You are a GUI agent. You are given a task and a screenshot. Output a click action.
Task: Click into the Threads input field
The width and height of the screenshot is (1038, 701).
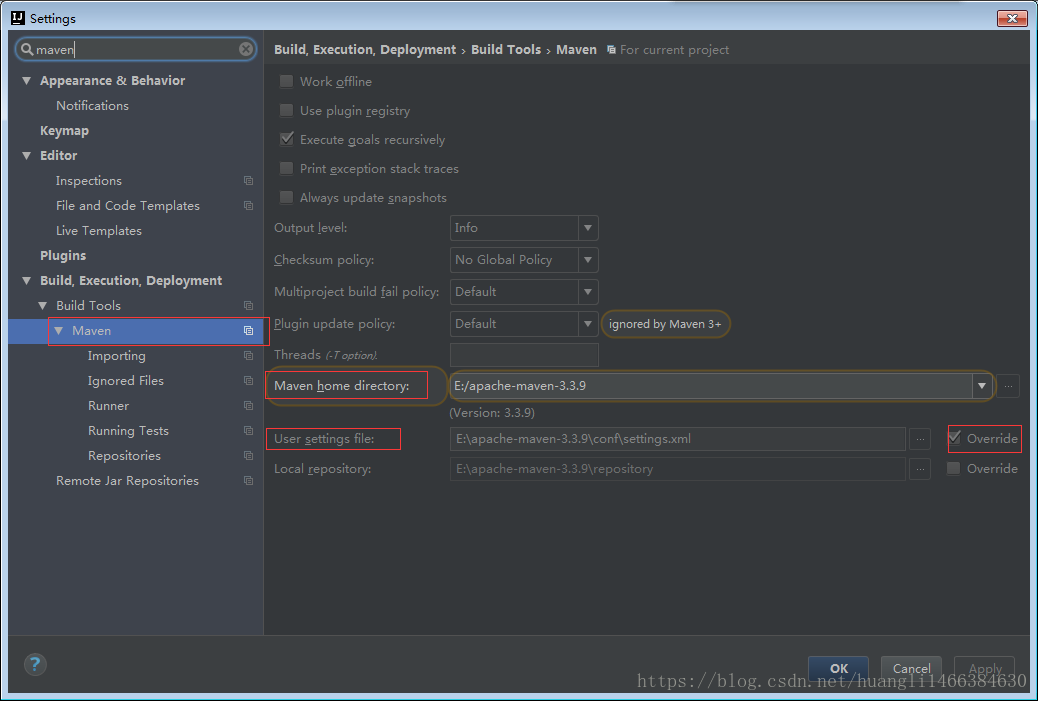pos(524,355)
